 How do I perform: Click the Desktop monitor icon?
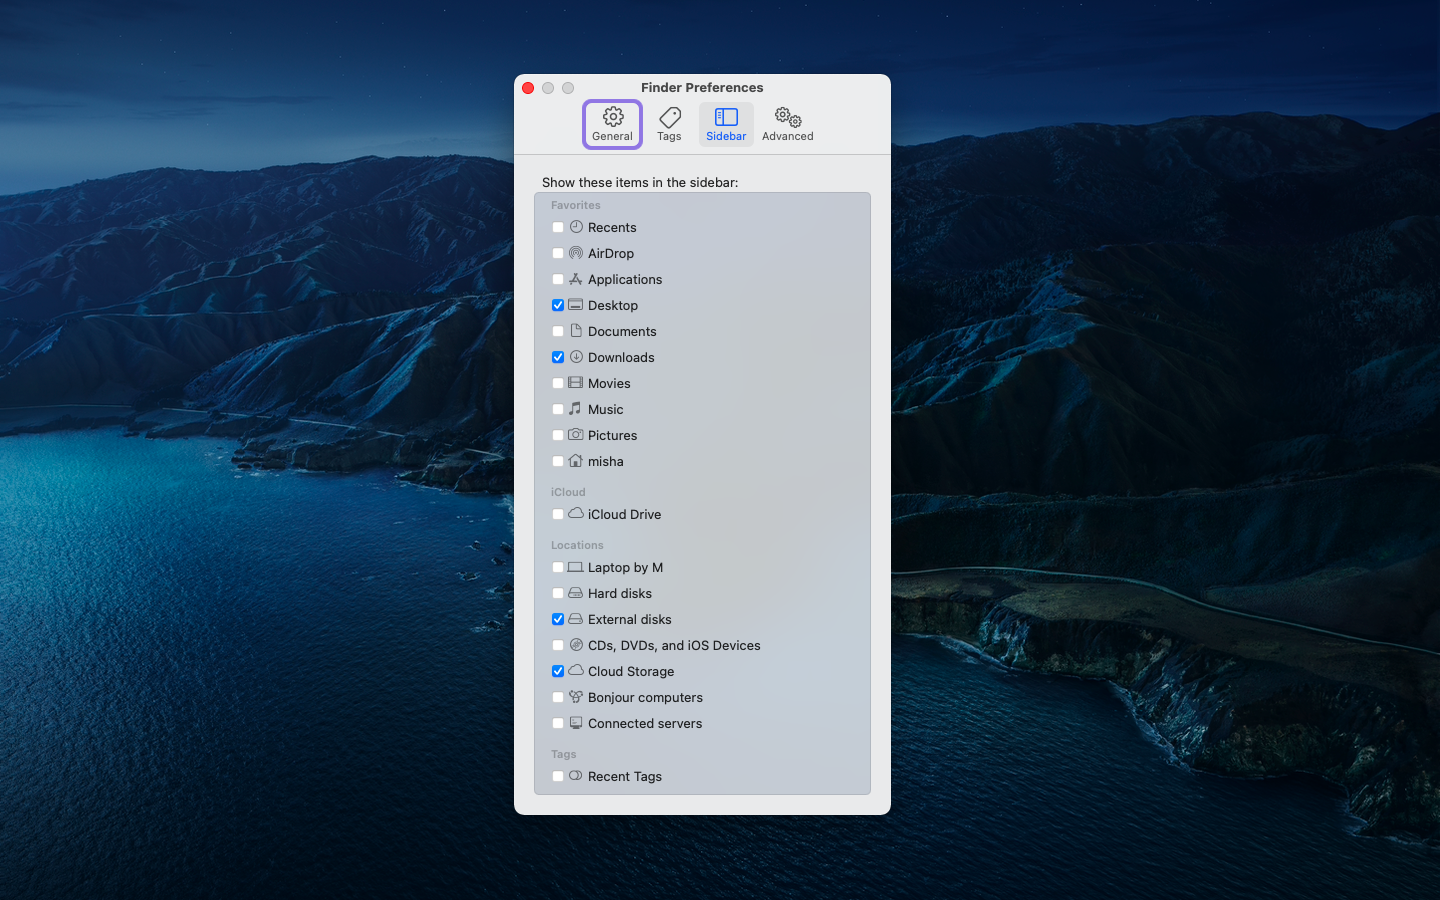tap(576, 305)
